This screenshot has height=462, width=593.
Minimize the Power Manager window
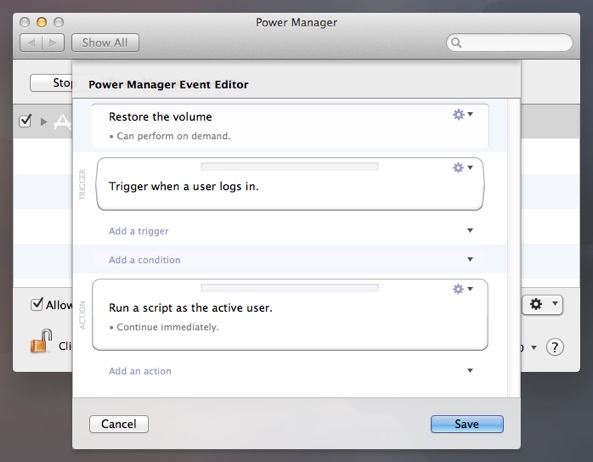42,22
